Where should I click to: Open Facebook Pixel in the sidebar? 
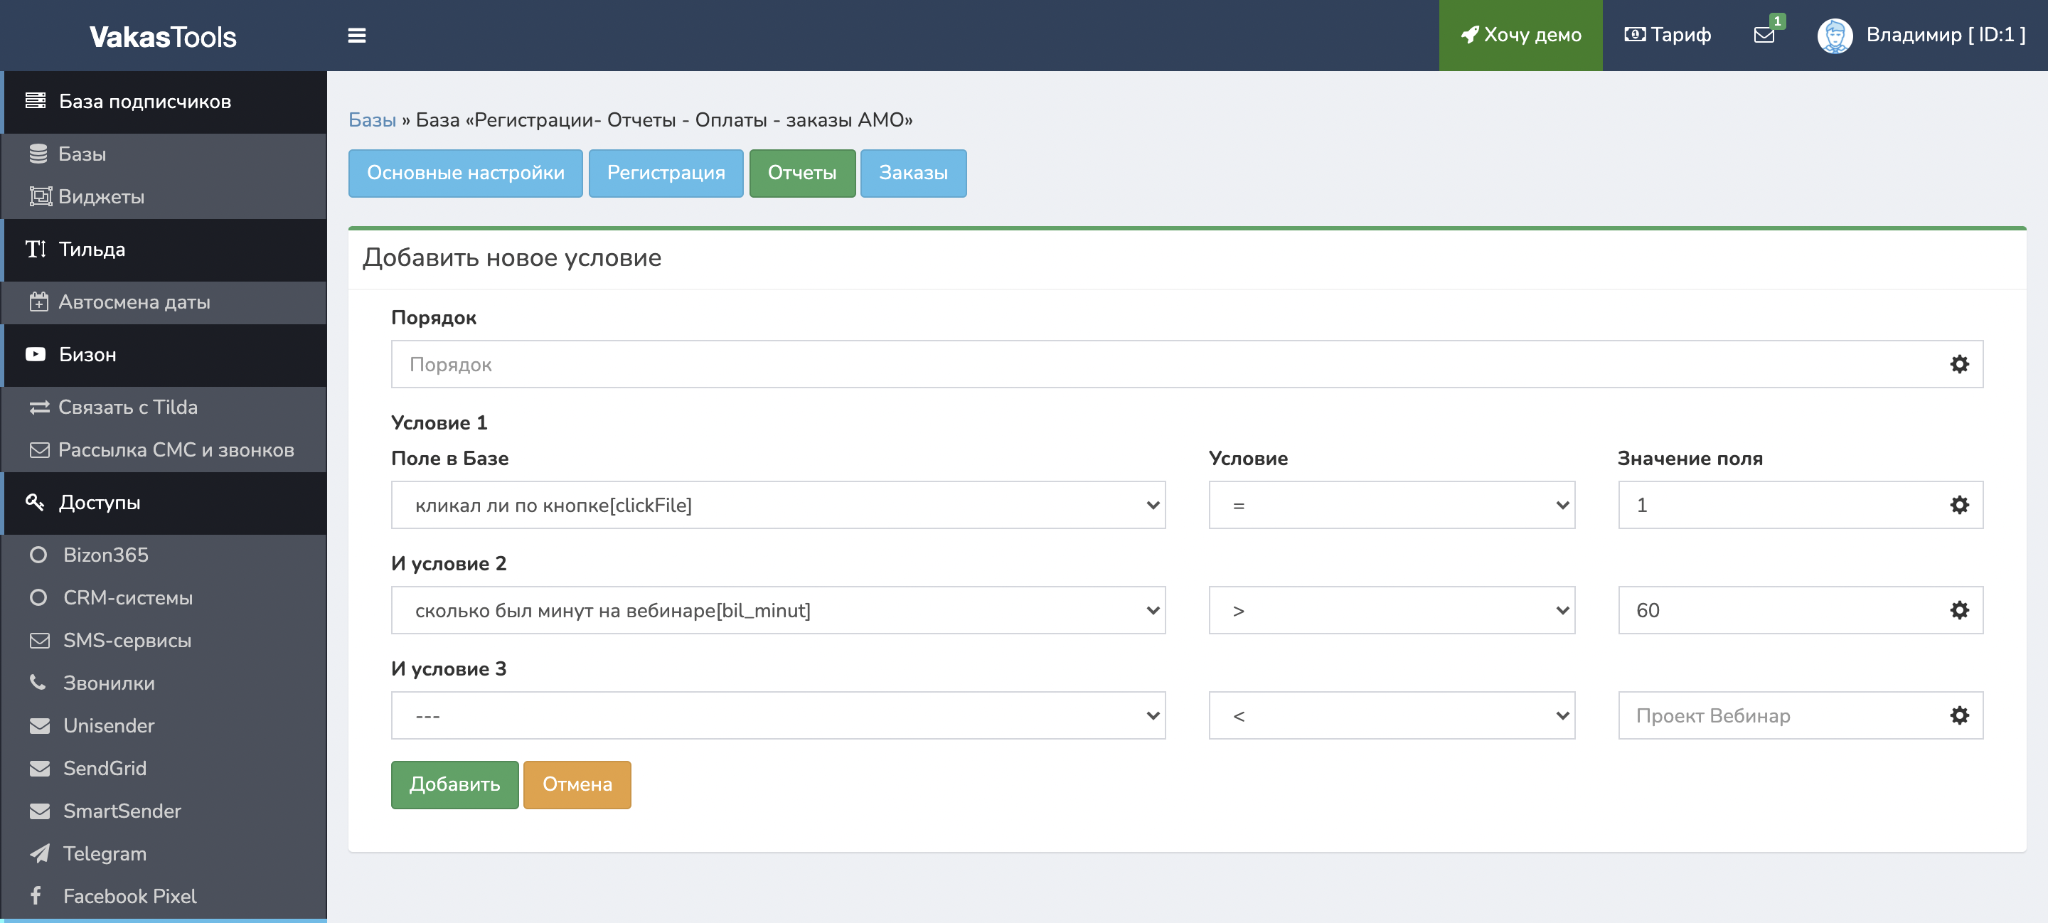[x=129, y=897]
